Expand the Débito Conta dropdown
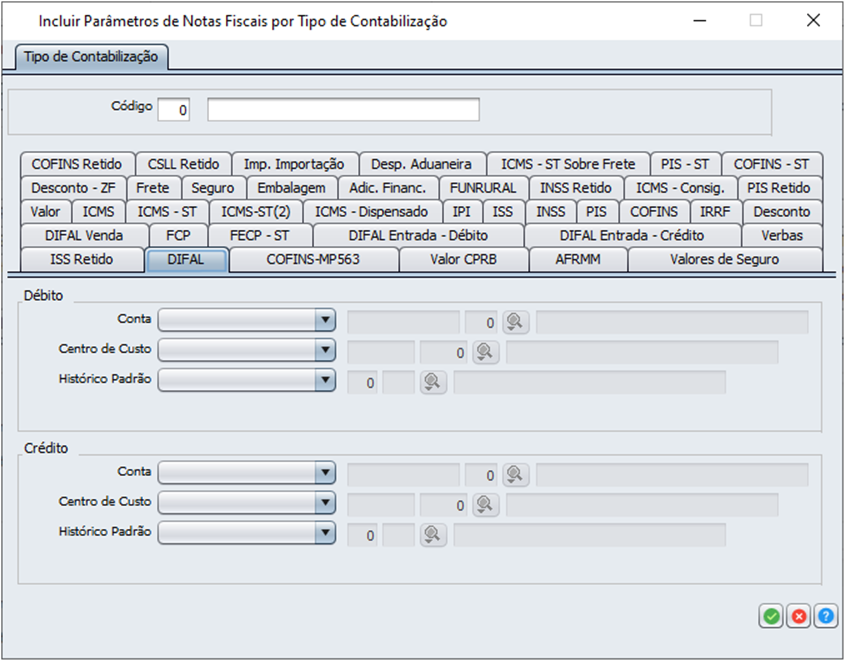This screenshot has width=846, height=662. (324, 321)
